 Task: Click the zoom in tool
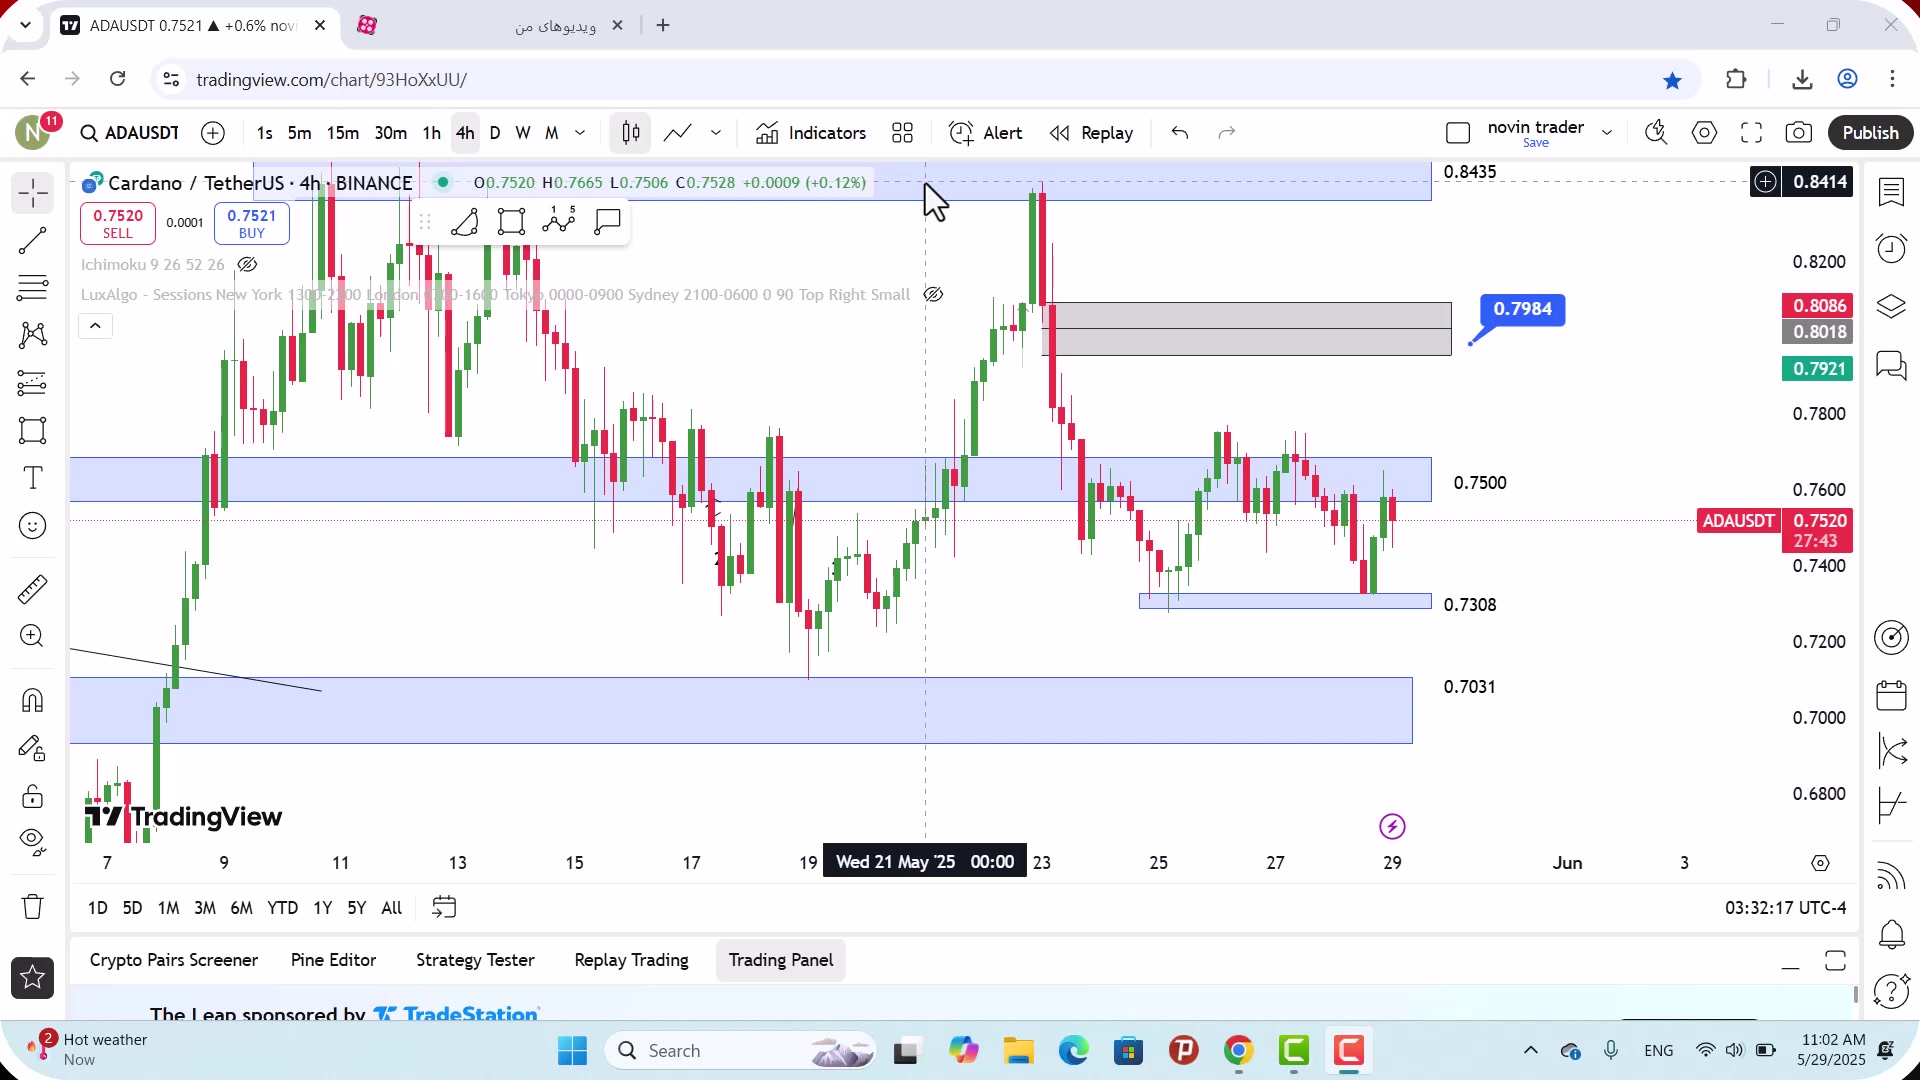(x=33, y=636)
